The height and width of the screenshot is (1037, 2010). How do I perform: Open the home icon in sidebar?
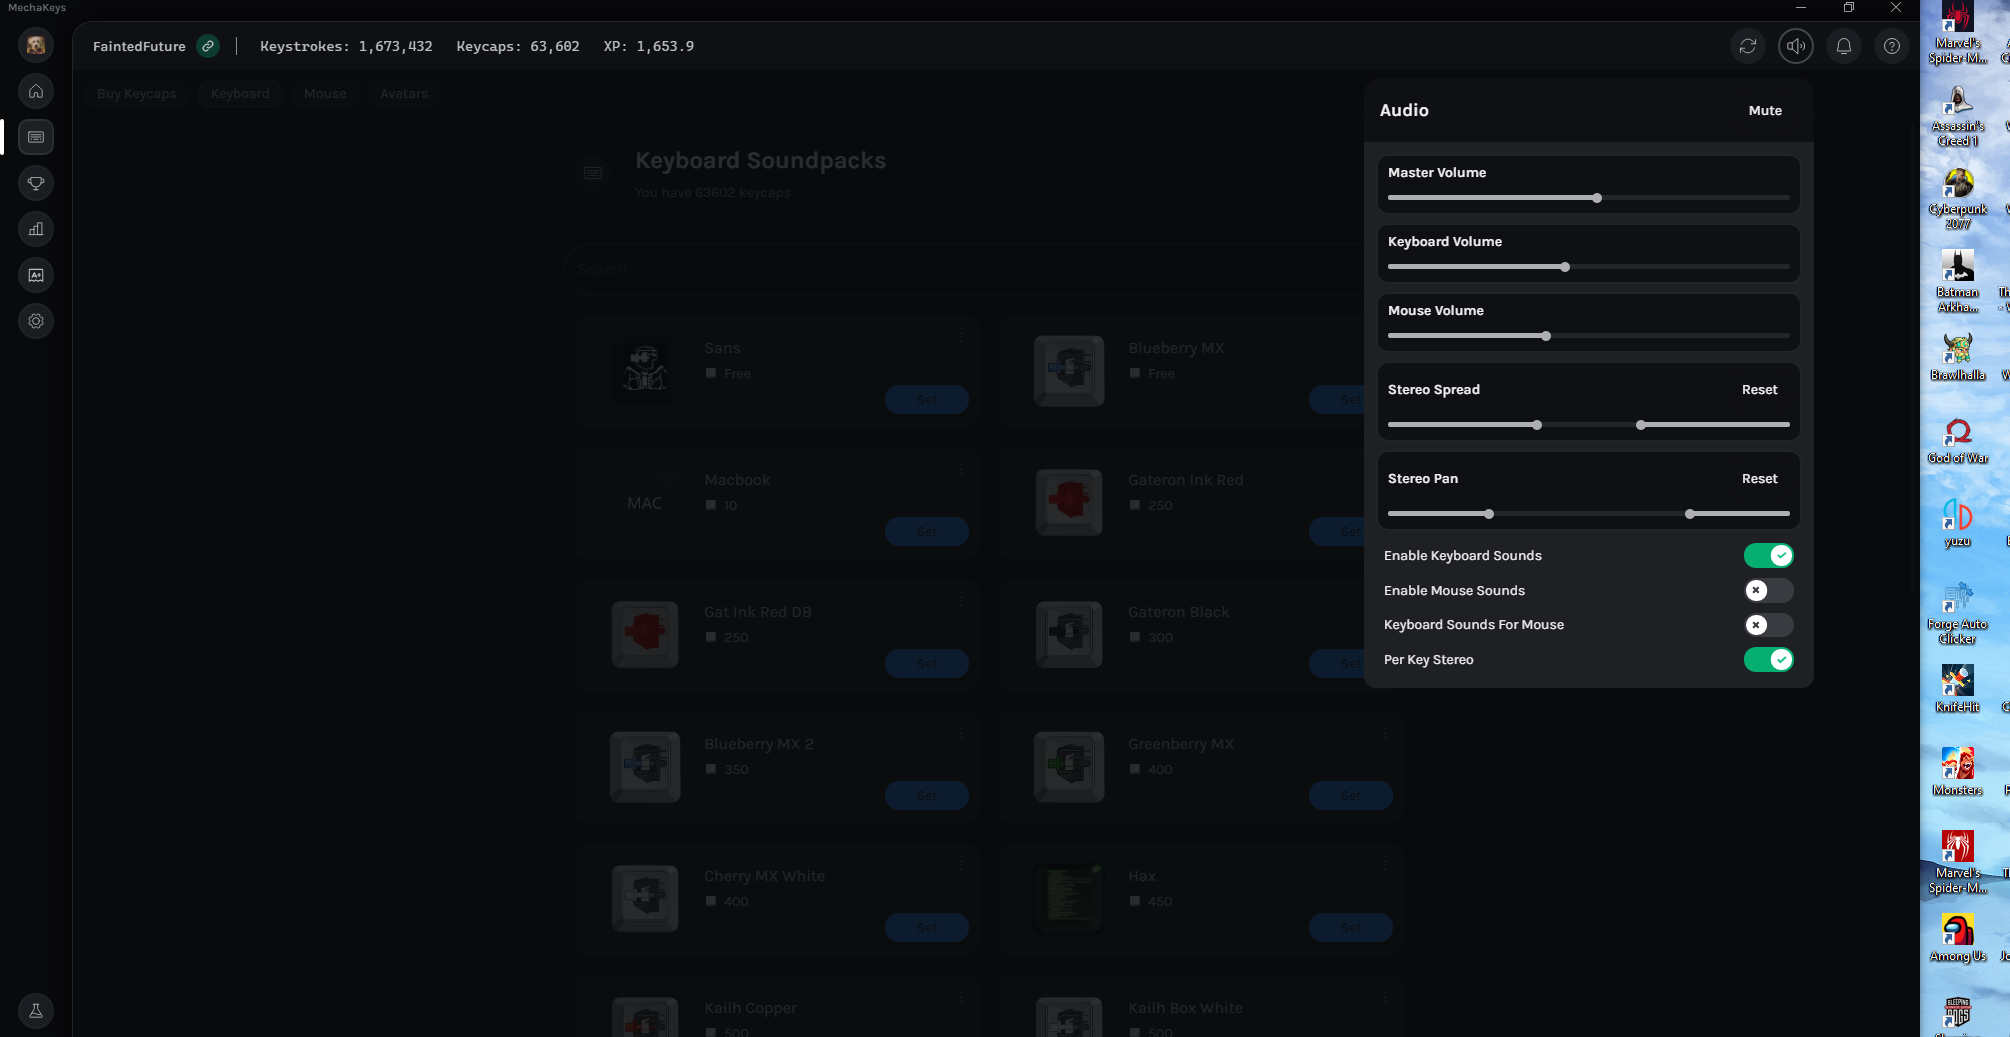tap(36, 91)
